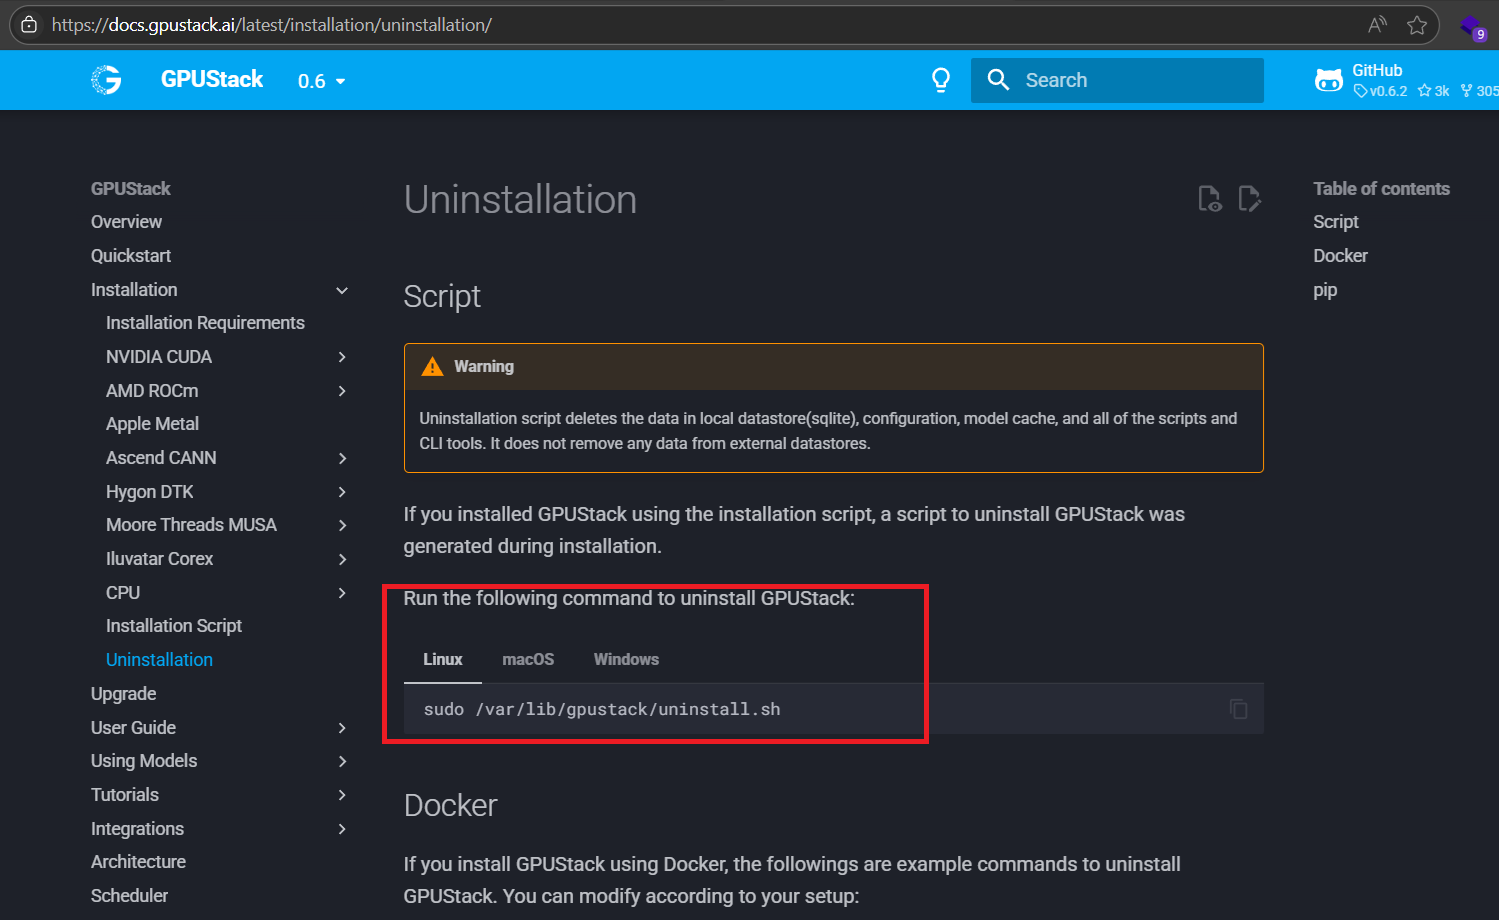Expand the Ascend CANN submenu
This screenshot has width=1499, height=920.
(x=342, y=458)
